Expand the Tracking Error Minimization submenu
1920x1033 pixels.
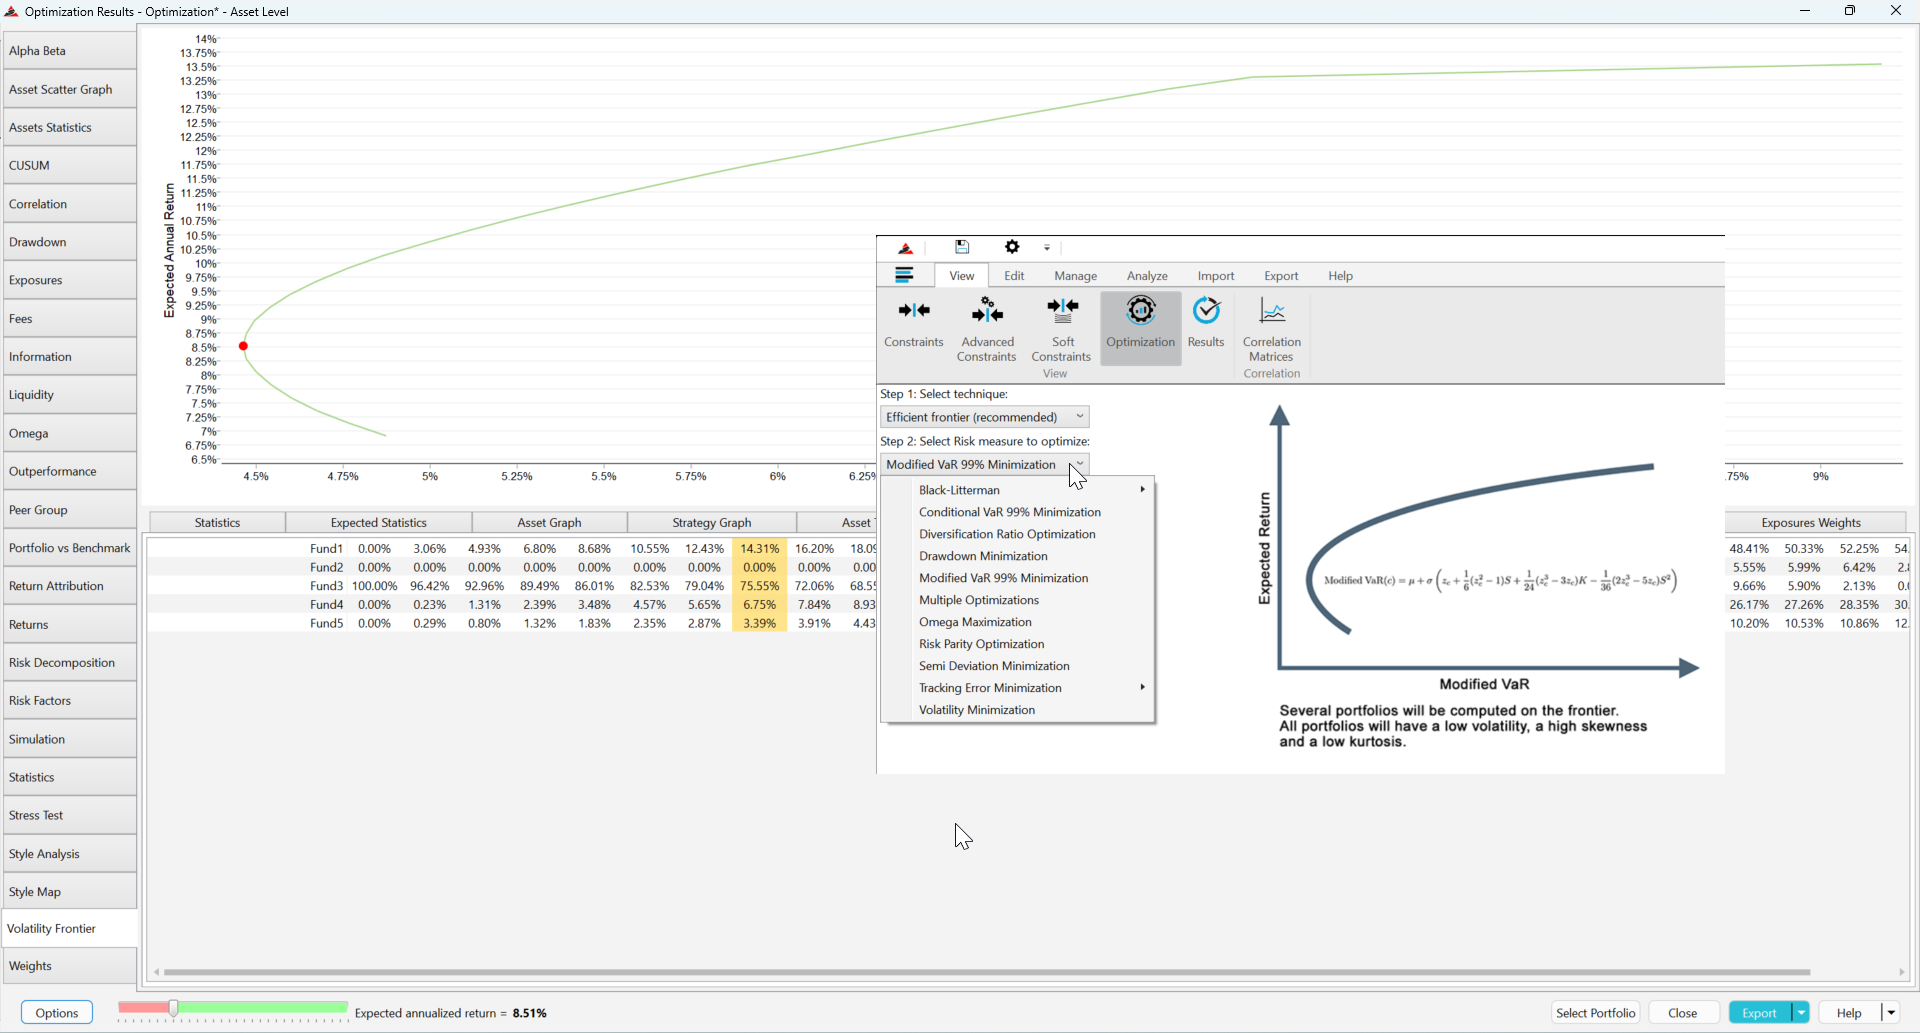(1141, 688)
